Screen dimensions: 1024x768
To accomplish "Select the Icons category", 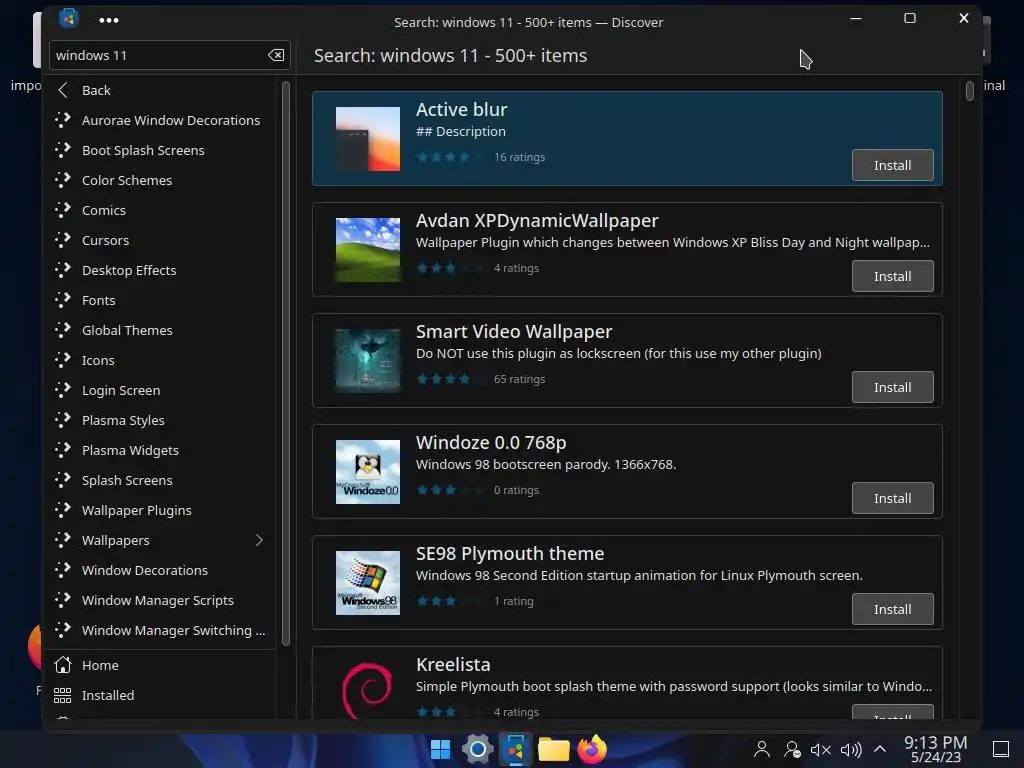I will point(161,360).
